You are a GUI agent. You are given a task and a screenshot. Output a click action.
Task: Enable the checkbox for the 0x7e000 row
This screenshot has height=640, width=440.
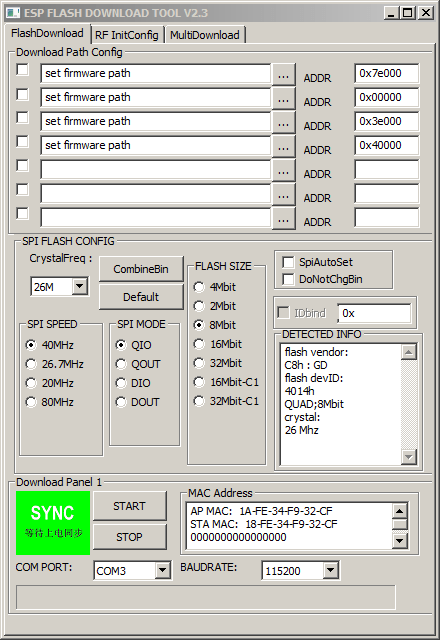(22, 69)
